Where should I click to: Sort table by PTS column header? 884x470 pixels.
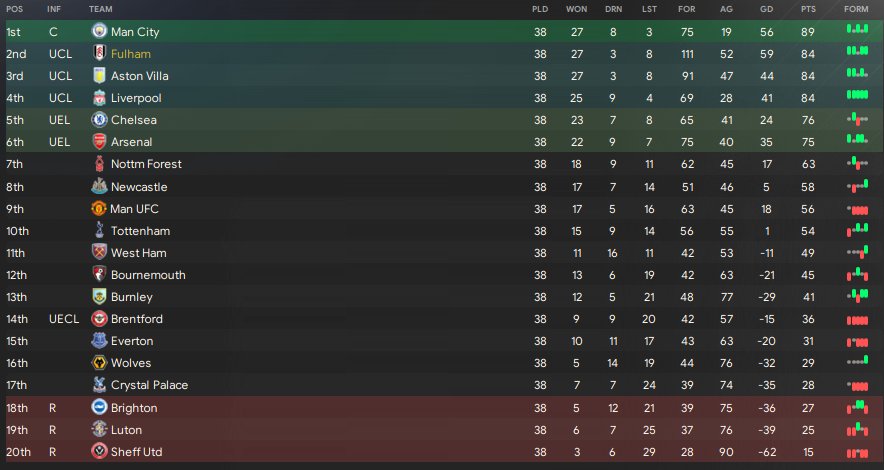click(809, 9)
